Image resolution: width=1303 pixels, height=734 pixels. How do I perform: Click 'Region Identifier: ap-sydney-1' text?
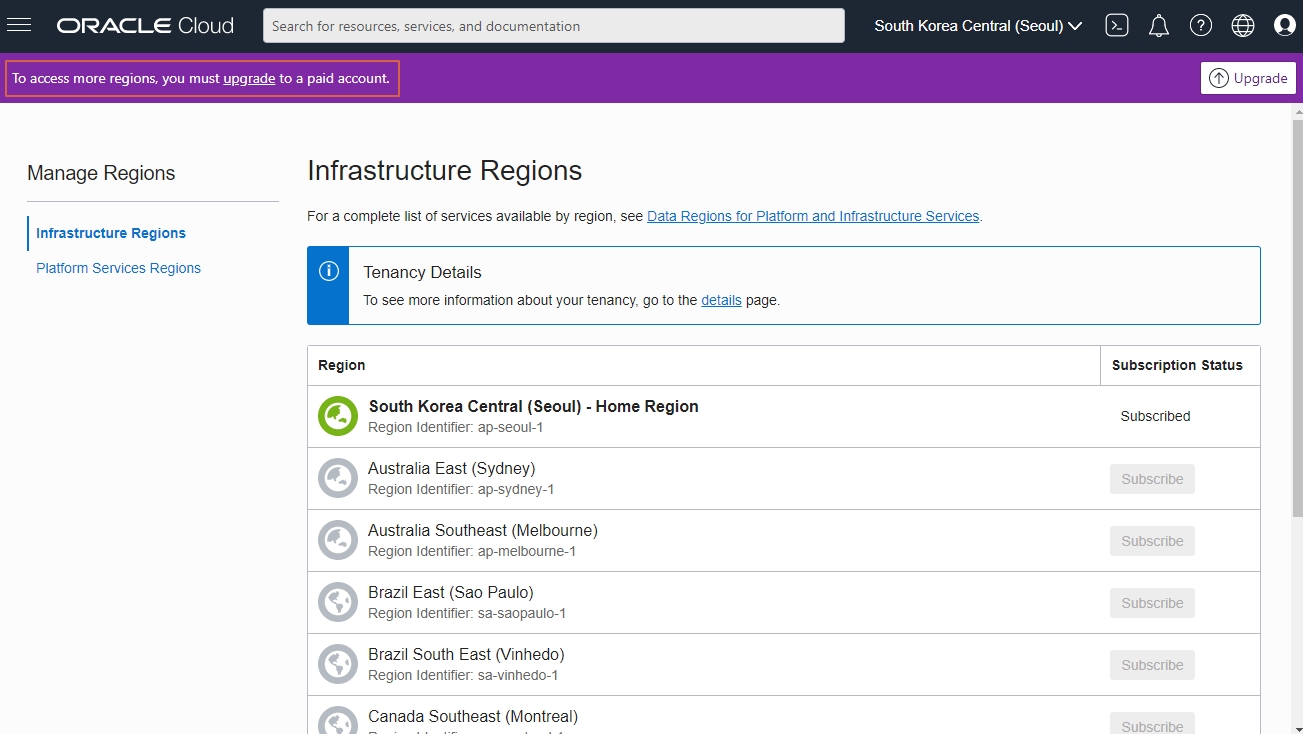pos(461,489)
